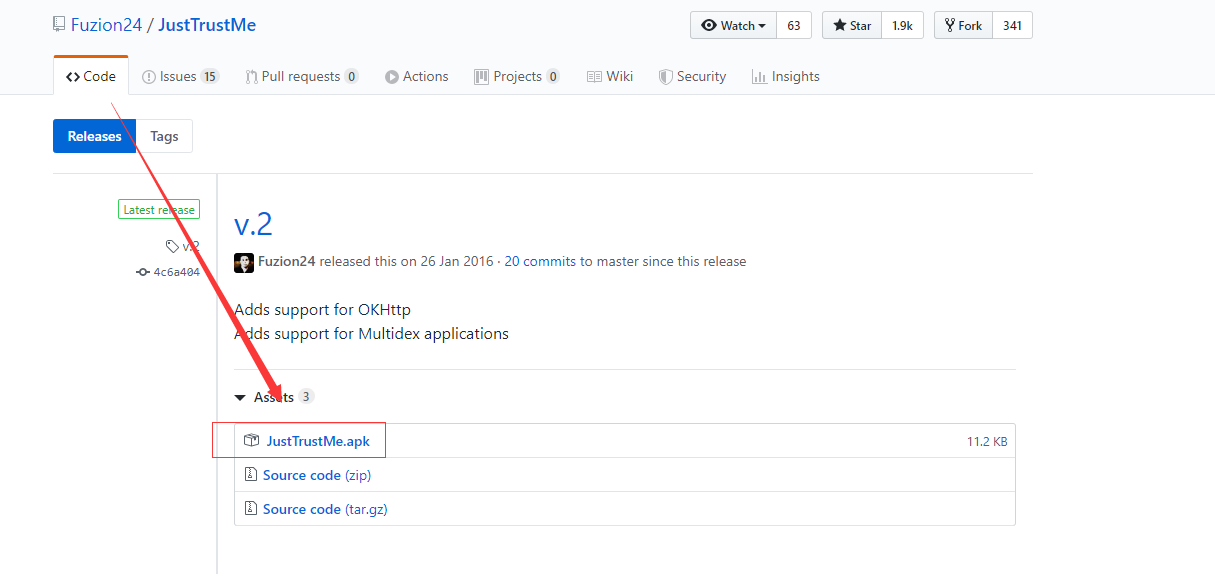Click the star icon
This screenshot has height=576, width=1215.
pyautogui.click(x=840, y=26)
